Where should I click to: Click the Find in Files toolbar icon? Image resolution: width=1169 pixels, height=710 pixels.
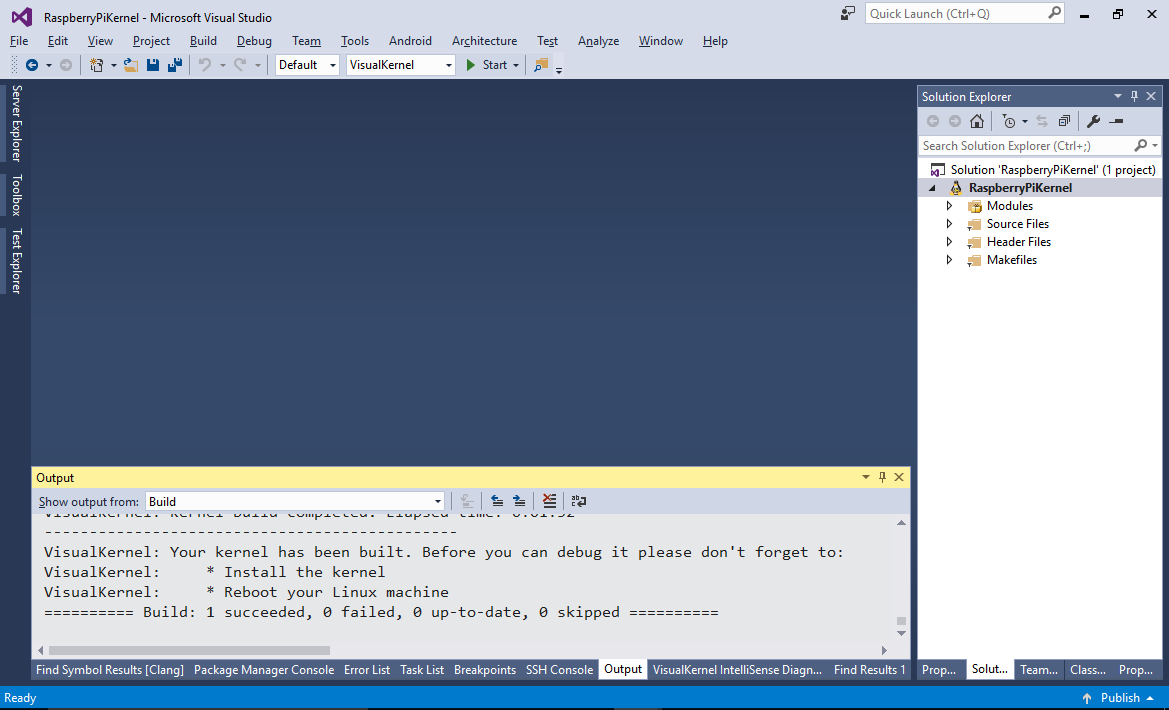point(541,65)
